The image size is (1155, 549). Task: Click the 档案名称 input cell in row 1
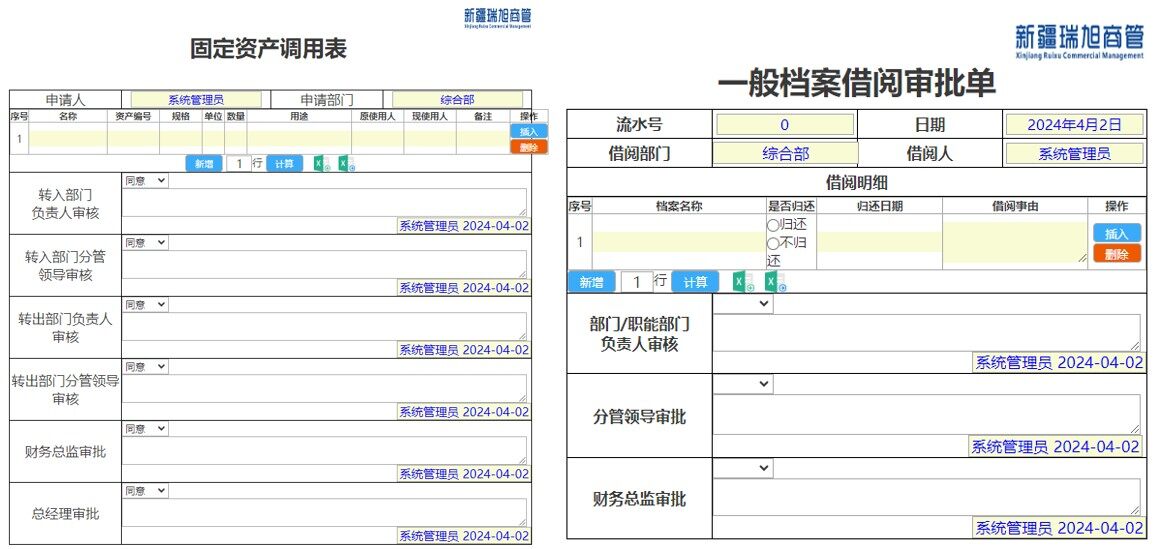point(678,242)
